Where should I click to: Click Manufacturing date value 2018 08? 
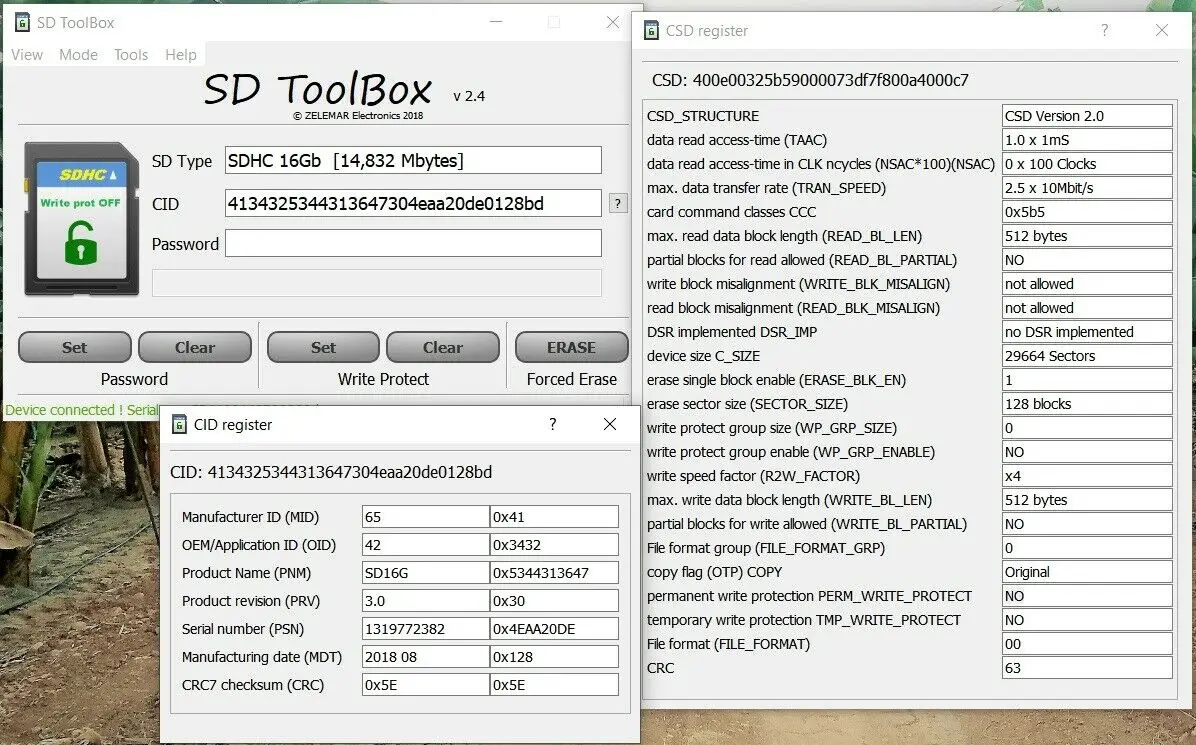click(425, 657)
